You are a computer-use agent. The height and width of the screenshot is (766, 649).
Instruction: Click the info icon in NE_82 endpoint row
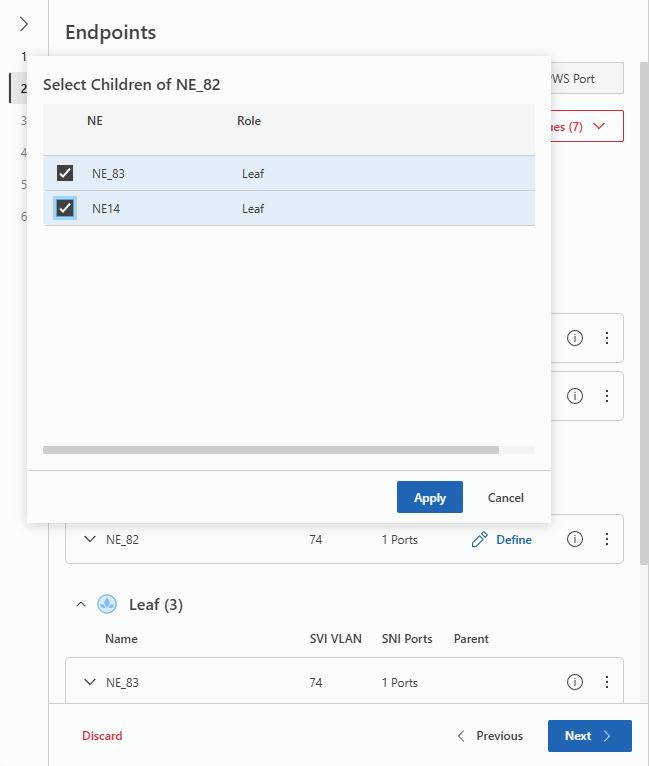(575, 540)
